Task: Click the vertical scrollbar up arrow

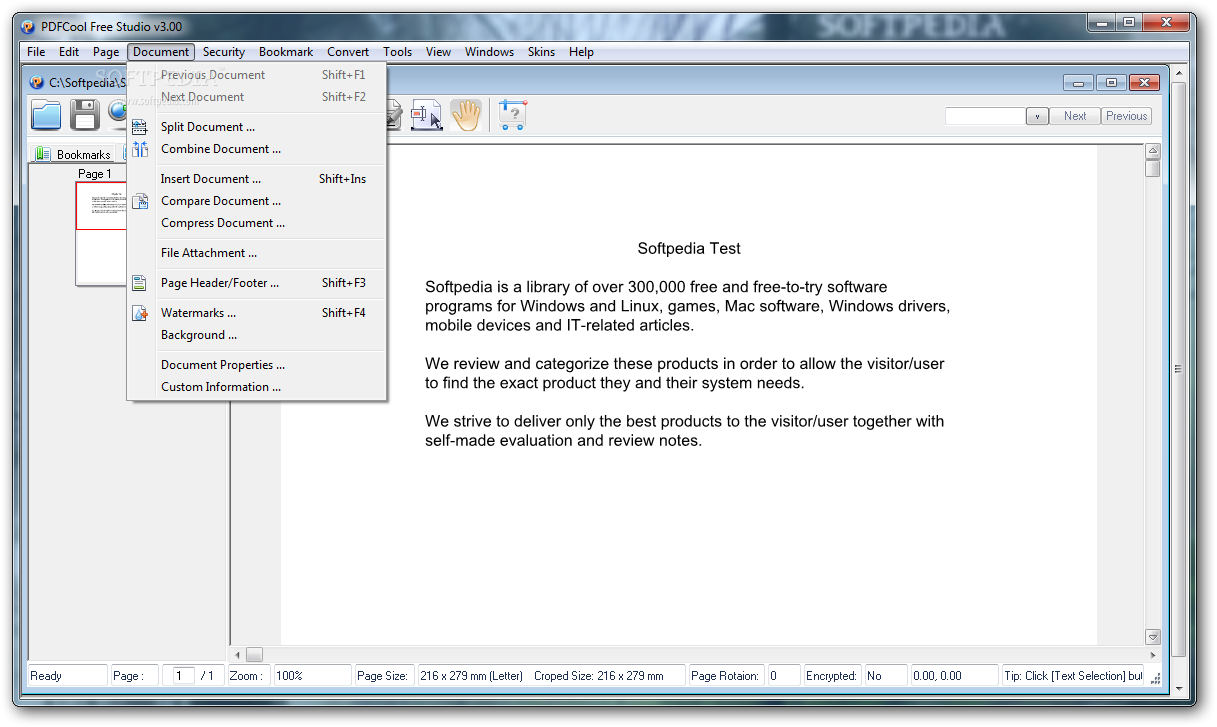Action: tap(1153, 152)
